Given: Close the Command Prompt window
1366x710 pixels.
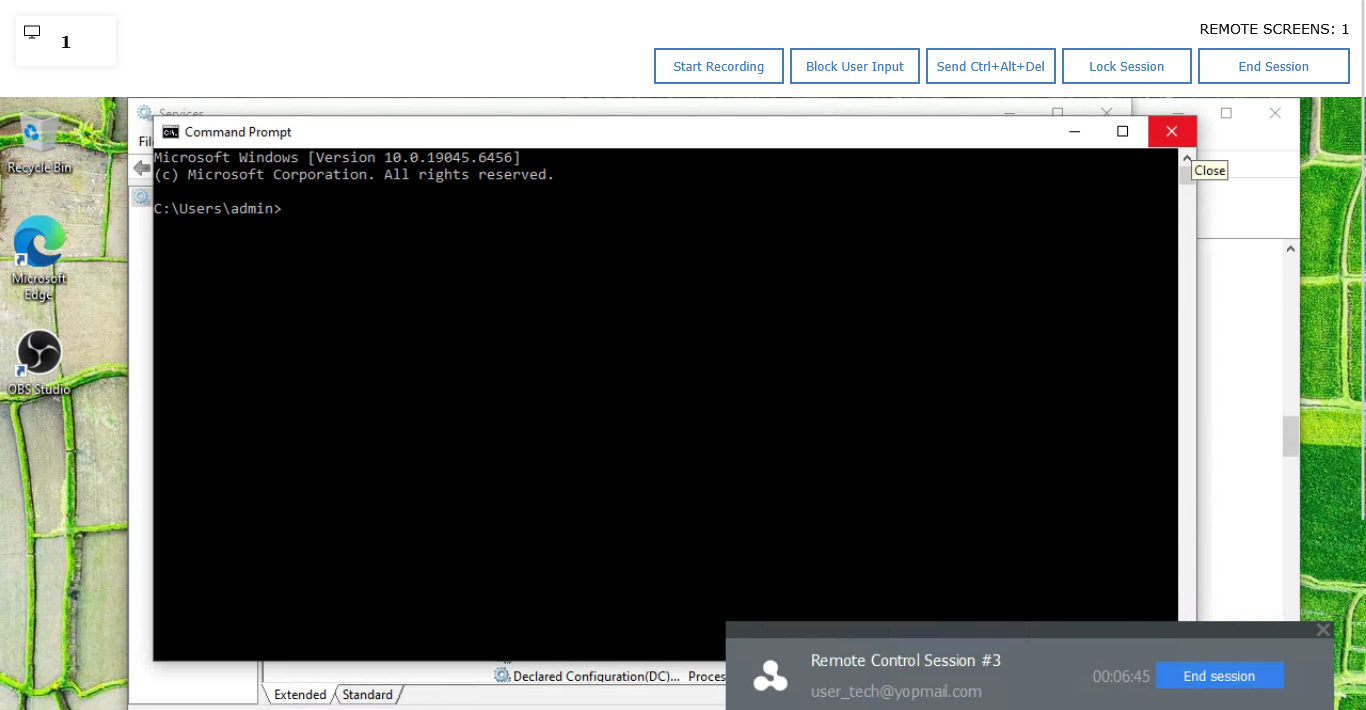Looking at the screenshot, I should point(1172,132).
